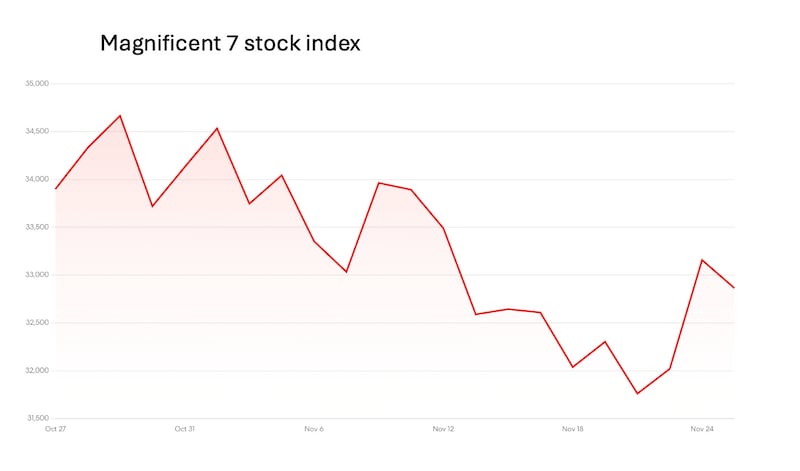Click the 32,500 y-axis label

37,323
